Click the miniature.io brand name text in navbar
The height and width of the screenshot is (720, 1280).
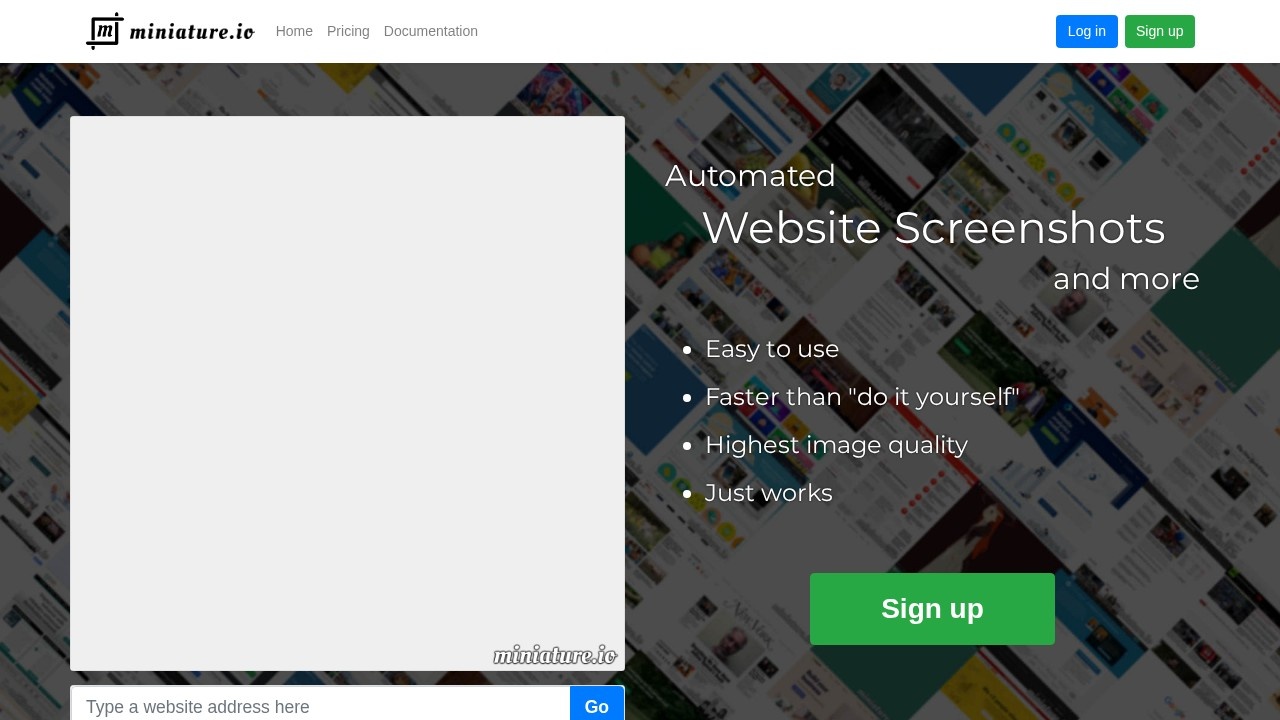point(191,32)
